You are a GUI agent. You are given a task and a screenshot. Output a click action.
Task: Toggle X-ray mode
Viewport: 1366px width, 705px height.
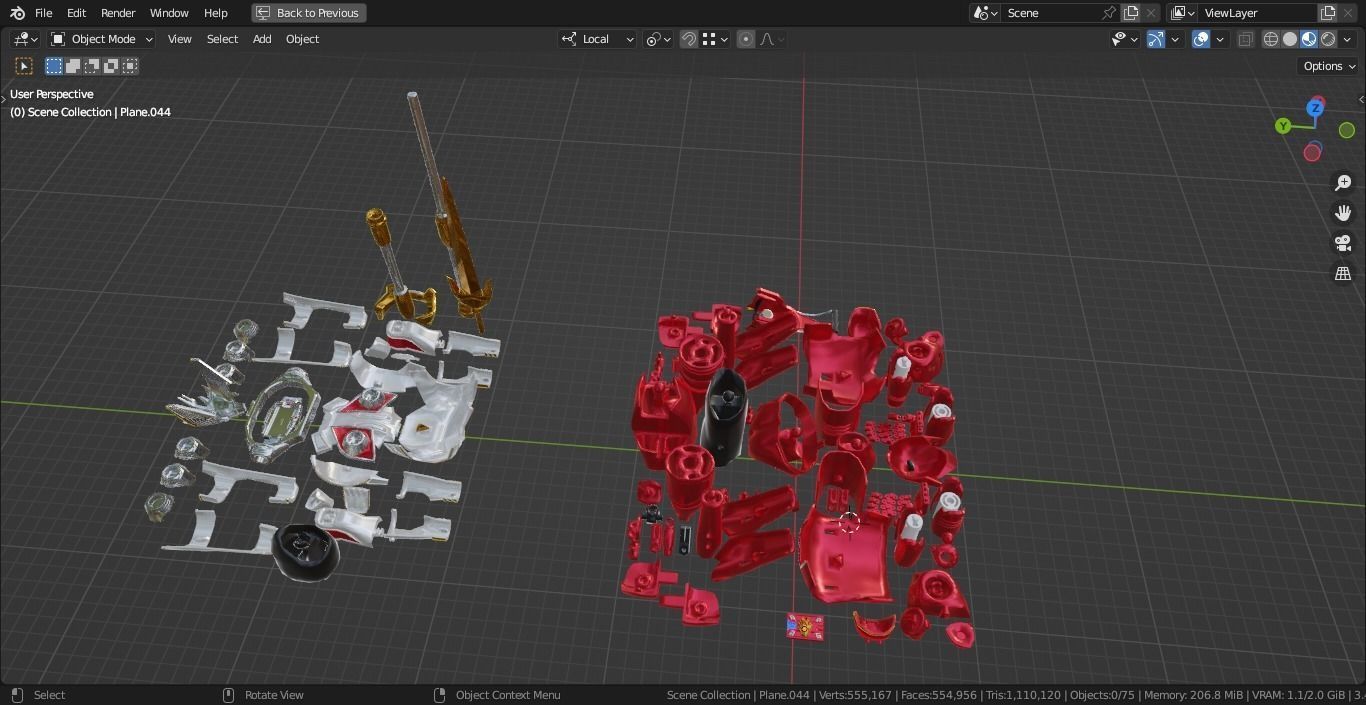(1246, 39)
